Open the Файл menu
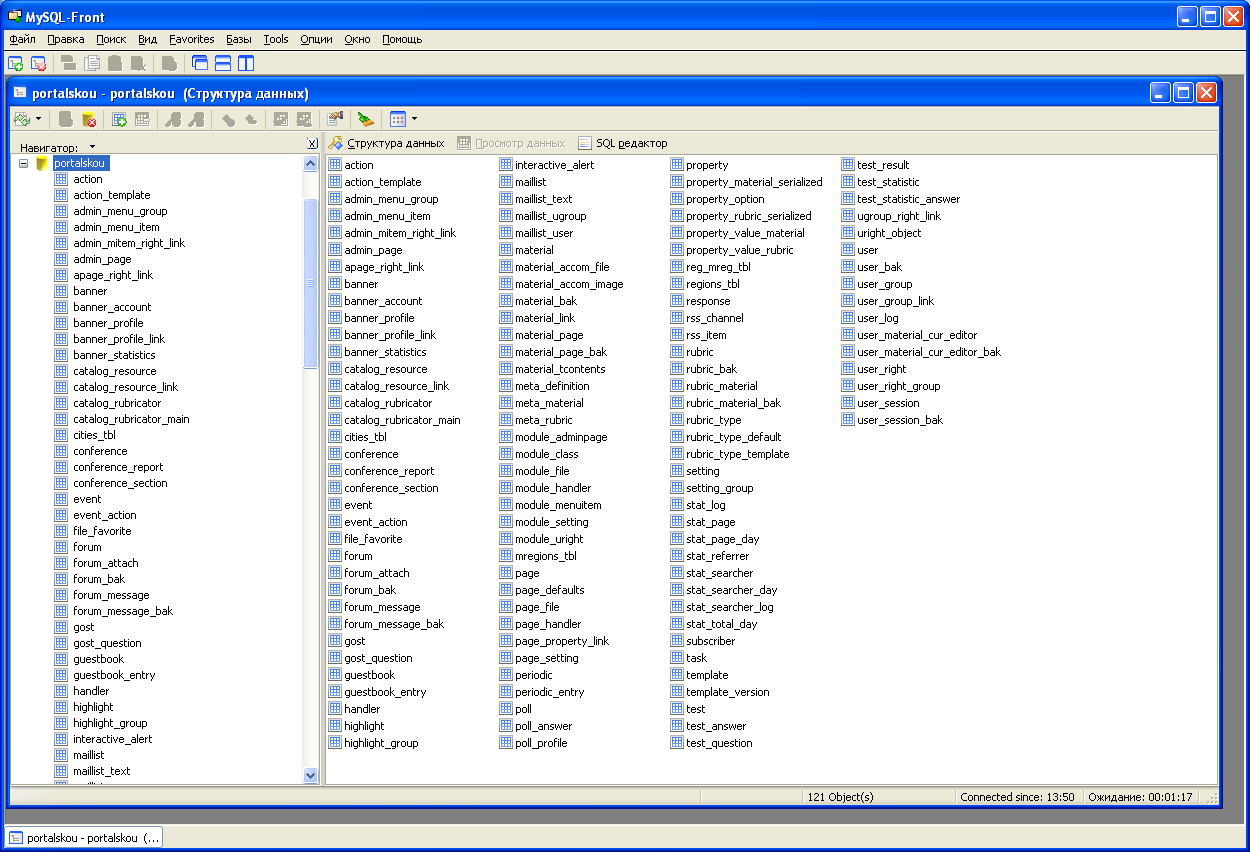This screenshot has width=1250, height=852. 22,39
